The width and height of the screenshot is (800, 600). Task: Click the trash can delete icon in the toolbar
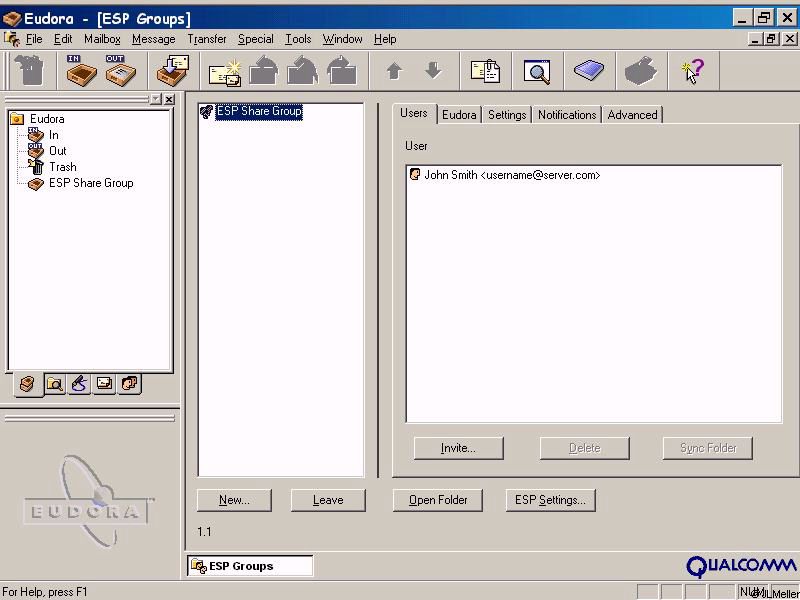point(29,70)
